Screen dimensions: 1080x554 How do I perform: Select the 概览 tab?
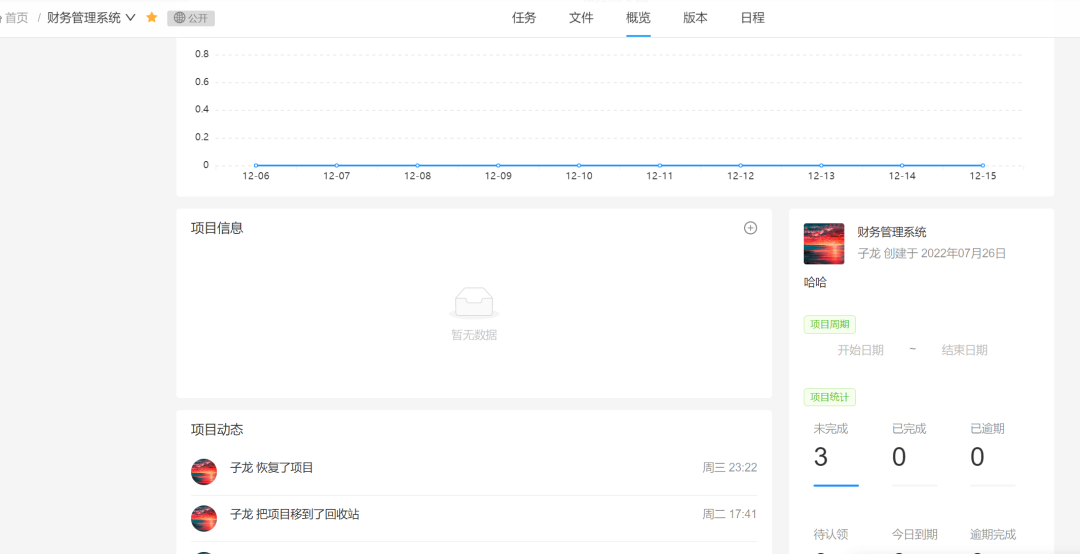click(638, 18)
